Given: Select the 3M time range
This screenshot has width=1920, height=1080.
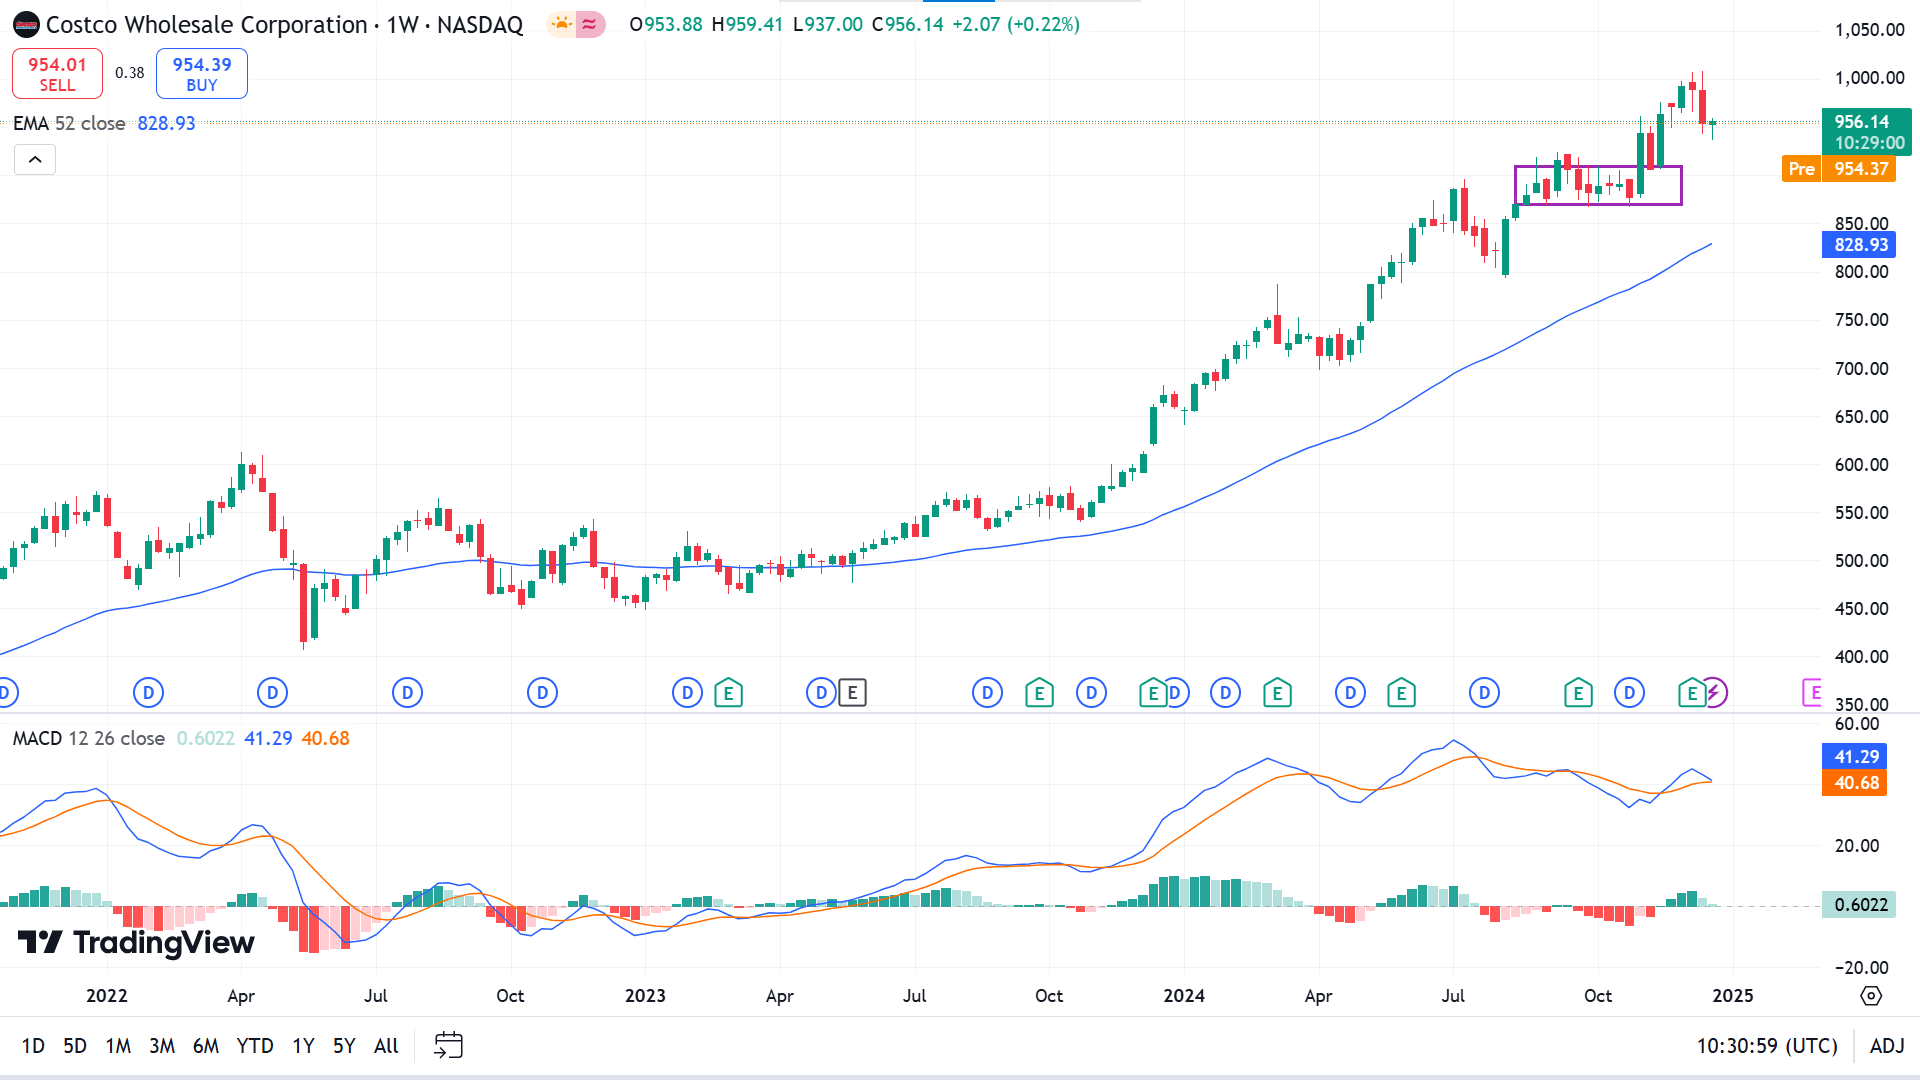Looking at the screenshot, I should coord(162,1046).
